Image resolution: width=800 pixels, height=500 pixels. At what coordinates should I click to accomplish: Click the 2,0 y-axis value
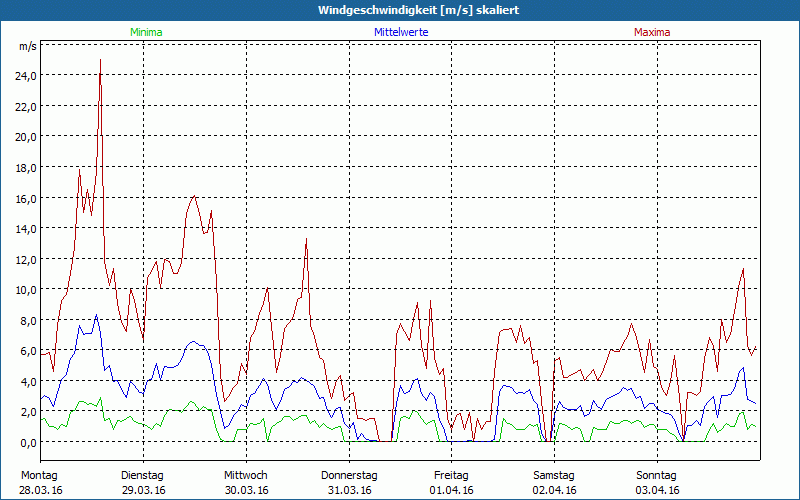click(x=29, y=412)
